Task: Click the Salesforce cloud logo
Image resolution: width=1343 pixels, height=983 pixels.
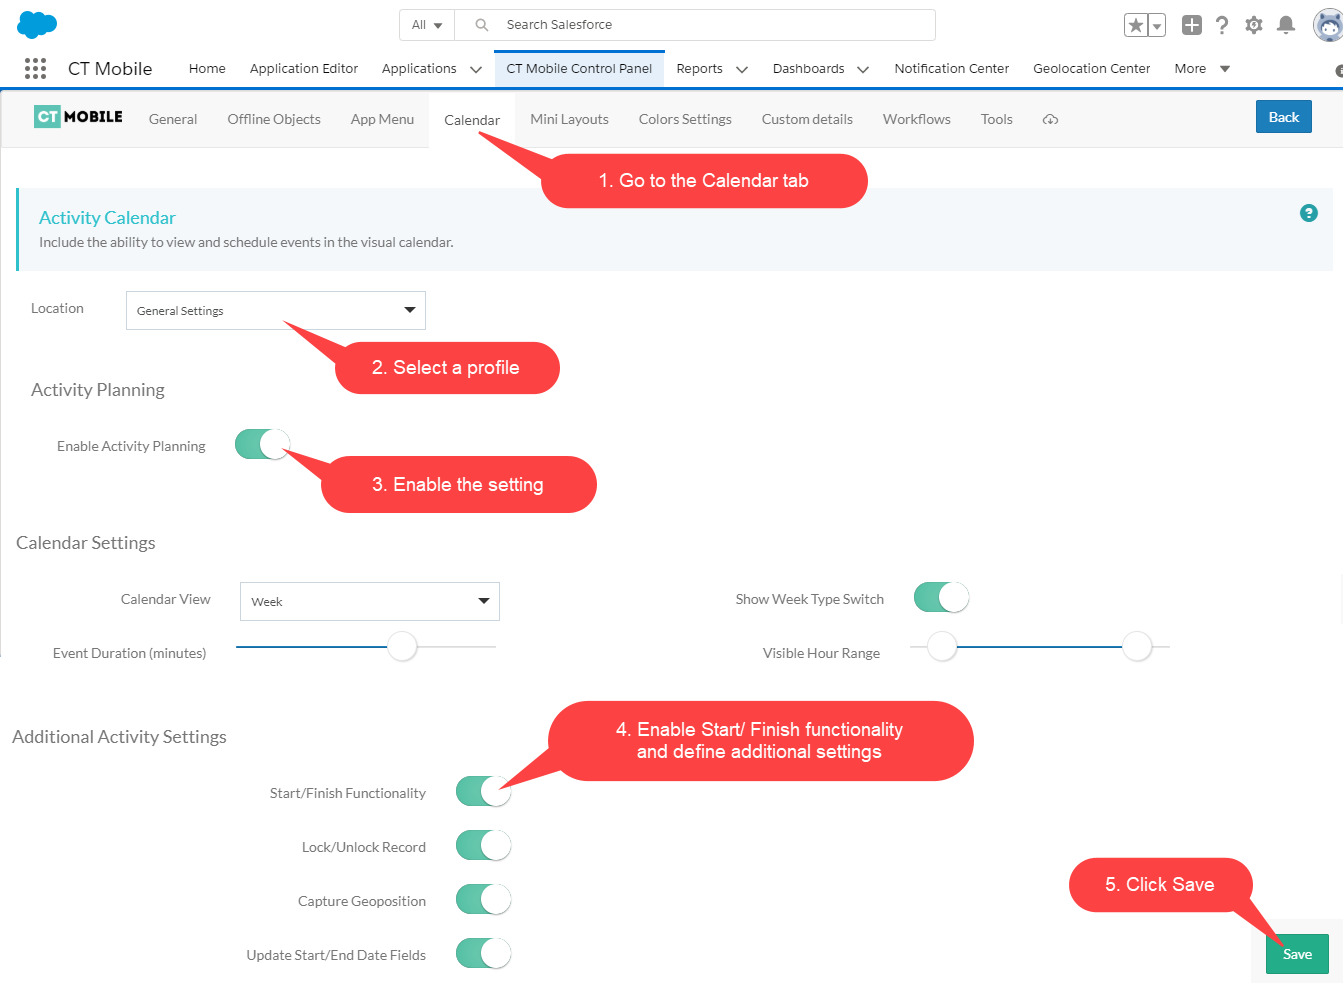Action: coord(37,24)
